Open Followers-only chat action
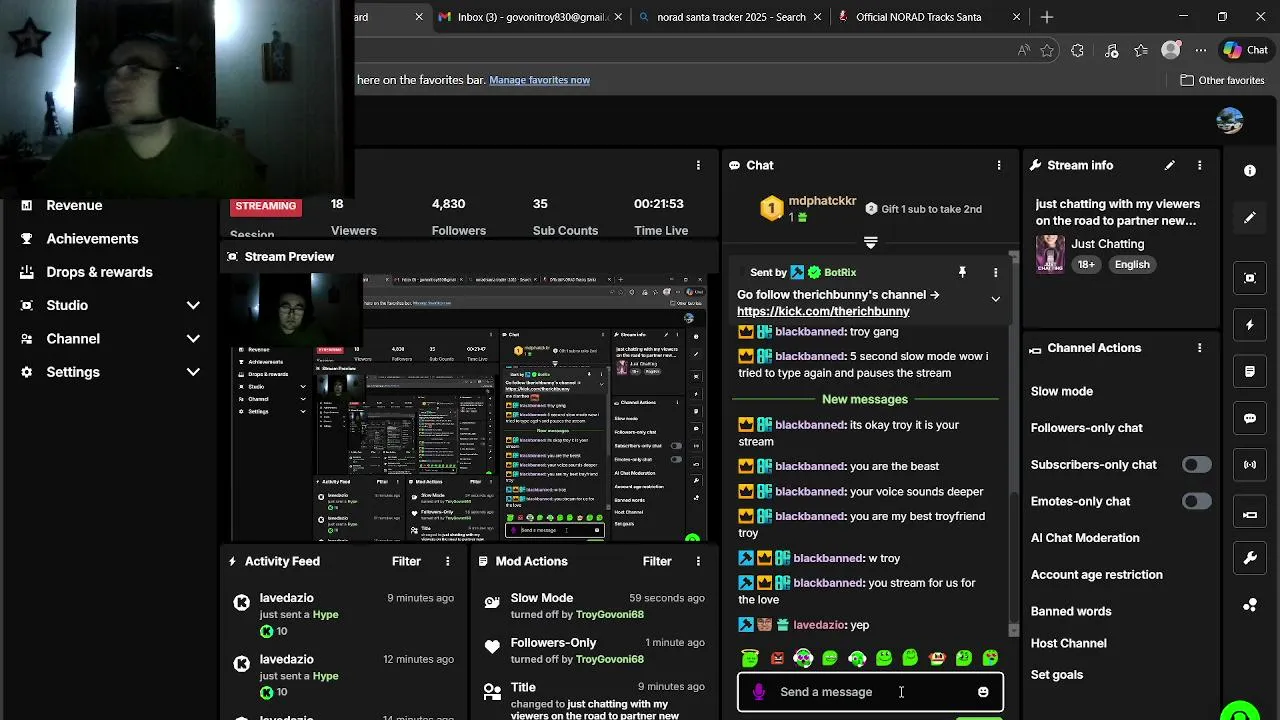The width and height of the screenshot is (1280, 720). (x=1086, y=428)
